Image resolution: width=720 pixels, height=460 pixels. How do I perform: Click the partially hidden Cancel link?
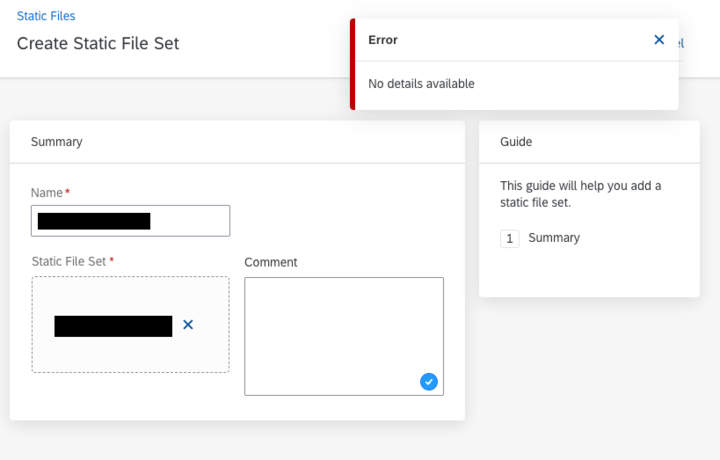681,44
